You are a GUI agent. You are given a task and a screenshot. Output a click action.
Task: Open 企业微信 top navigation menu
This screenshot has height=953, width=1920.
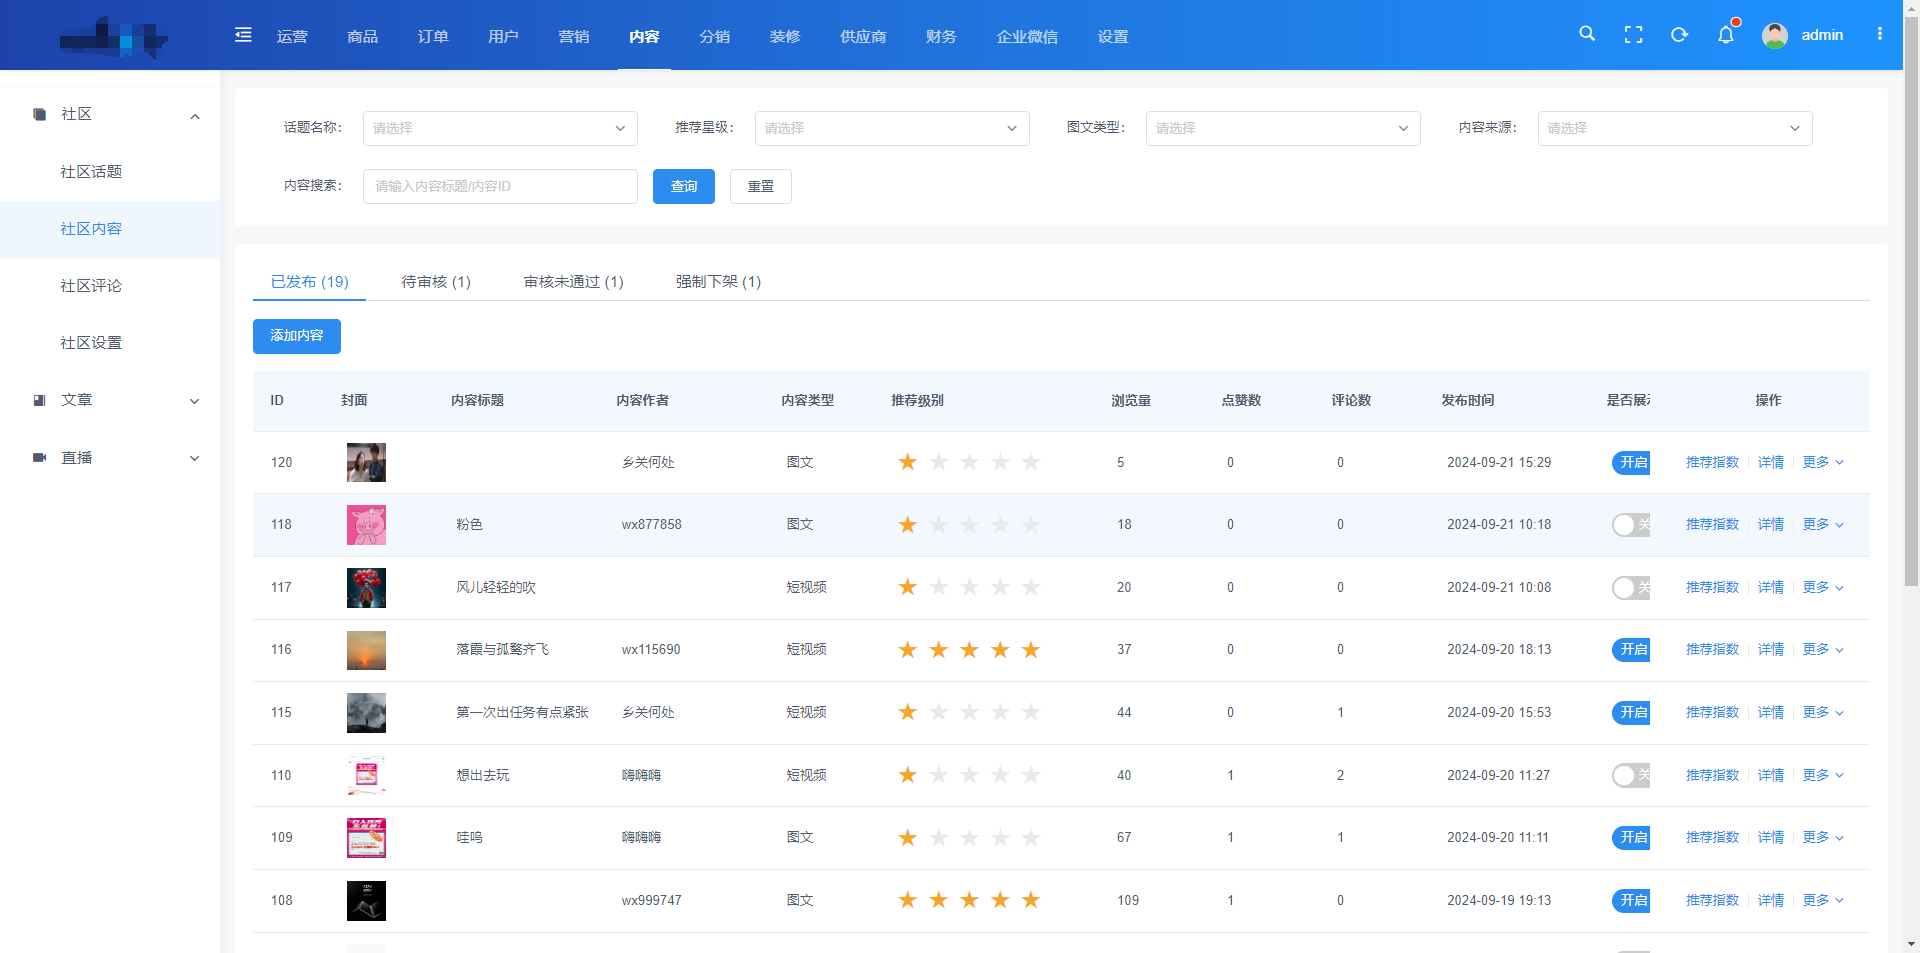1027,36
